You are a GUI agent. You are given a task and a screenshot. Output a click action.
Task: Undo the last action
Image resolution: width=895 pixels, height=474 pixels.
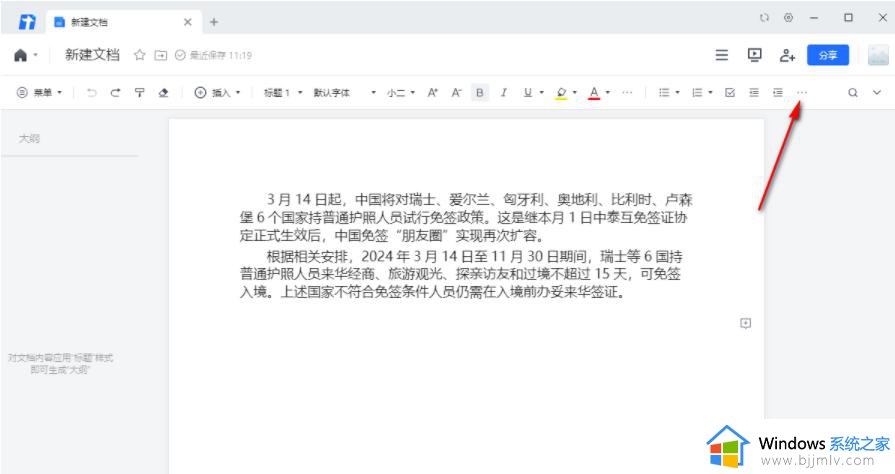[91, 93]
